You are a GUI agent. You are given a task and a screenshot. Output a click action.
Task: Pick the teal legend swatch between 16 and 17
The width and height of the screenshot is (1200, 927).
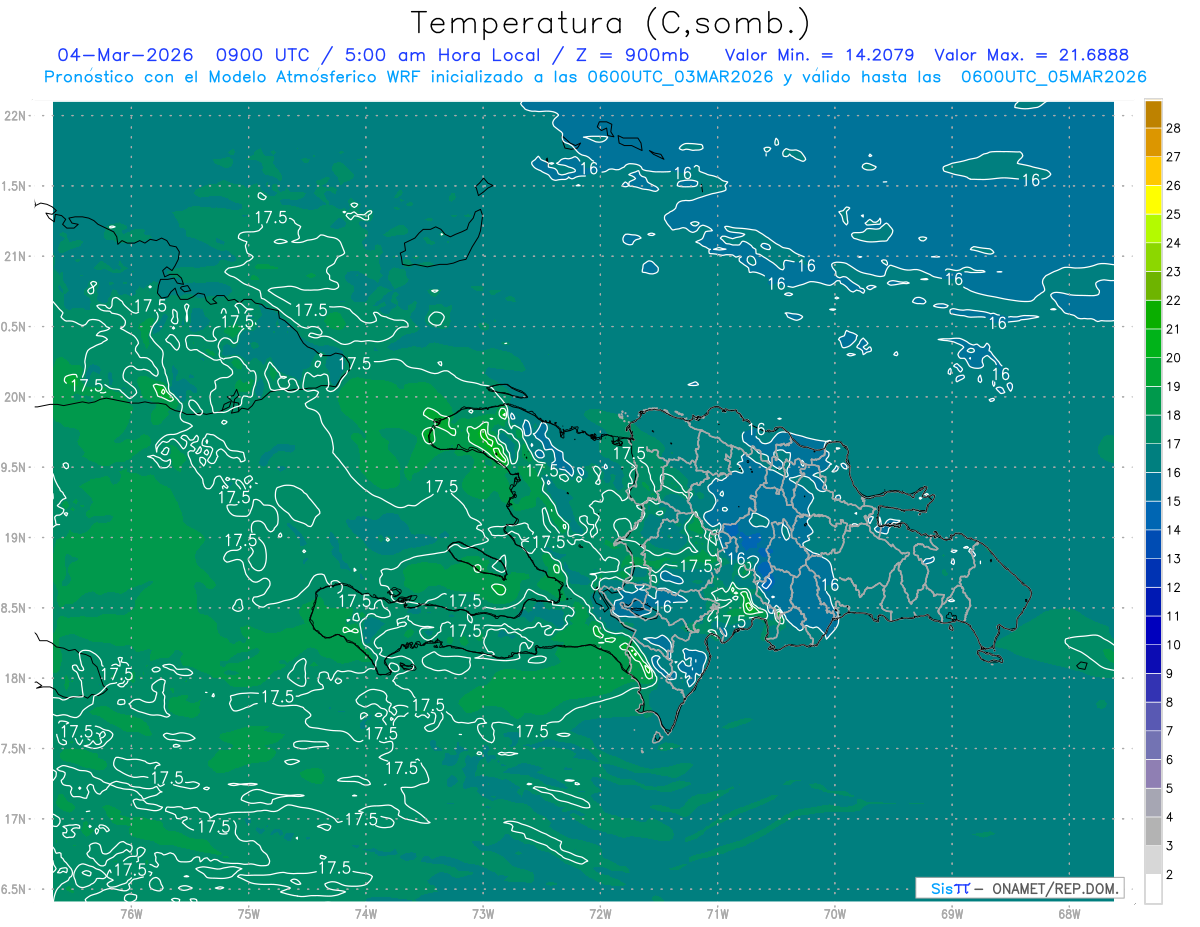(x=1153, y=459)
